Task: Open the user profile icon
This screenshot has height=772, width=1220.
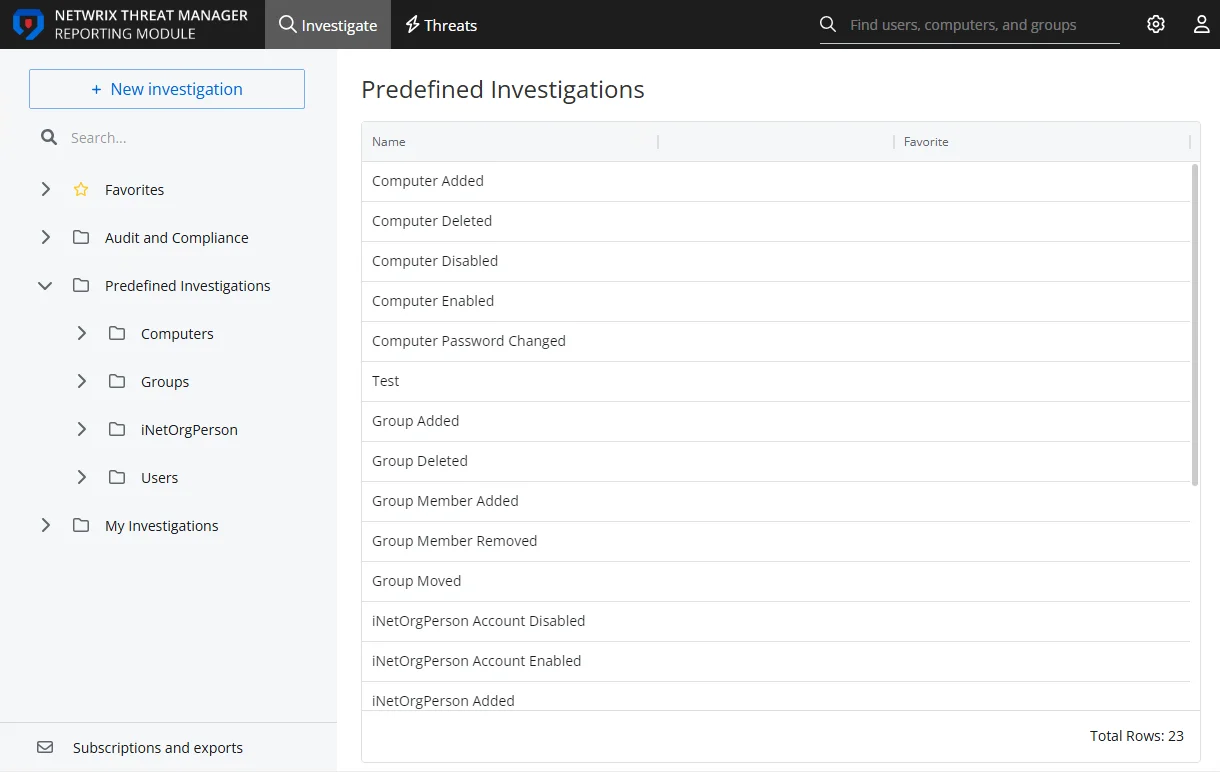Action: pyautogui.click(x=1202, y=24)
